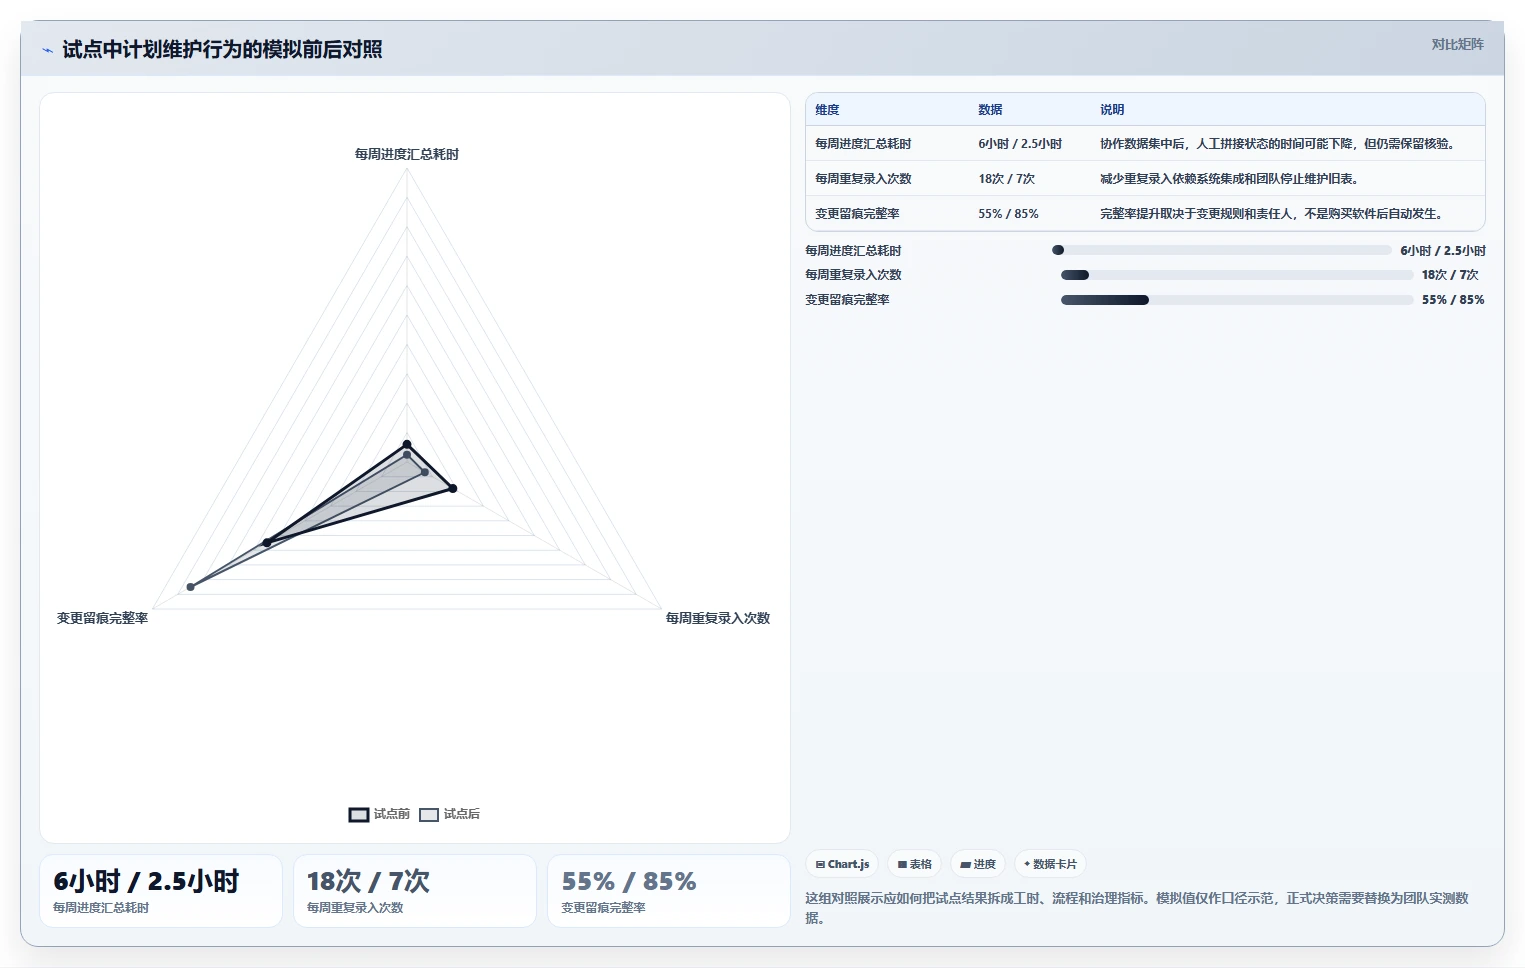Click the description starting 完整率提升取决于

(1271, 214)
